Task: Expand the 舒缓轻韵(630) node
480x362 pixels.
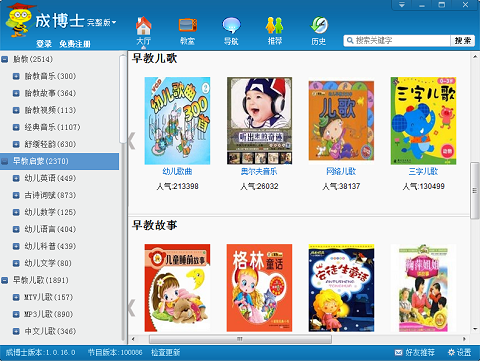Action: [16, 144]
